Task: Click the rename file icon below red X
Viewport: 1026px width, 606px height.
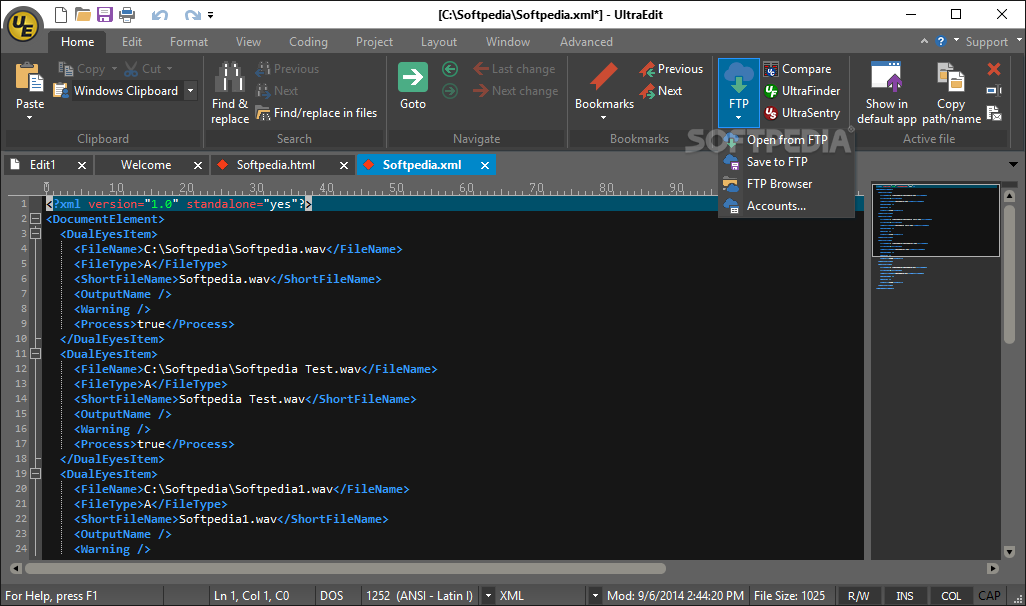Action: point(994,91)
